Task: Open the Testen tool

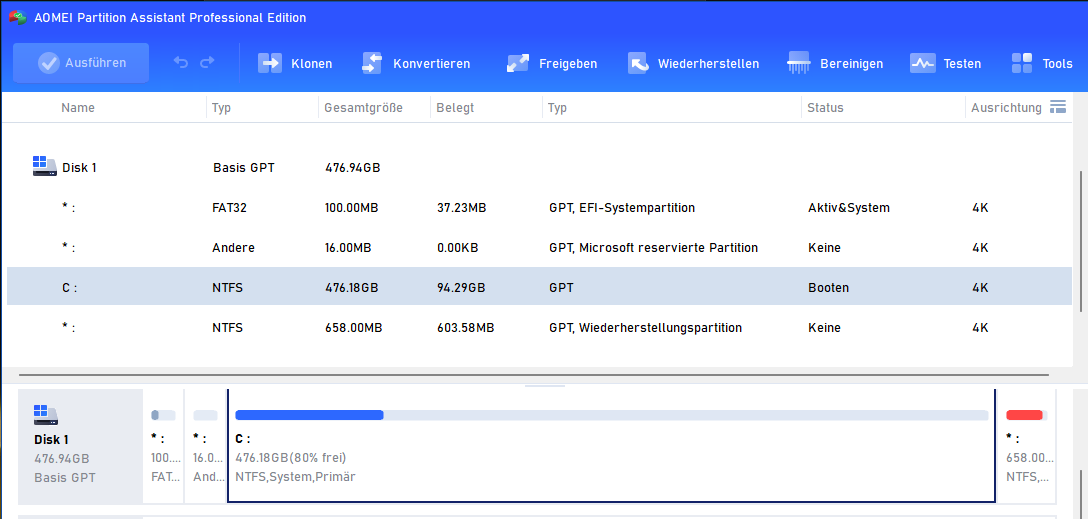Action: click(x=946, y=64)
